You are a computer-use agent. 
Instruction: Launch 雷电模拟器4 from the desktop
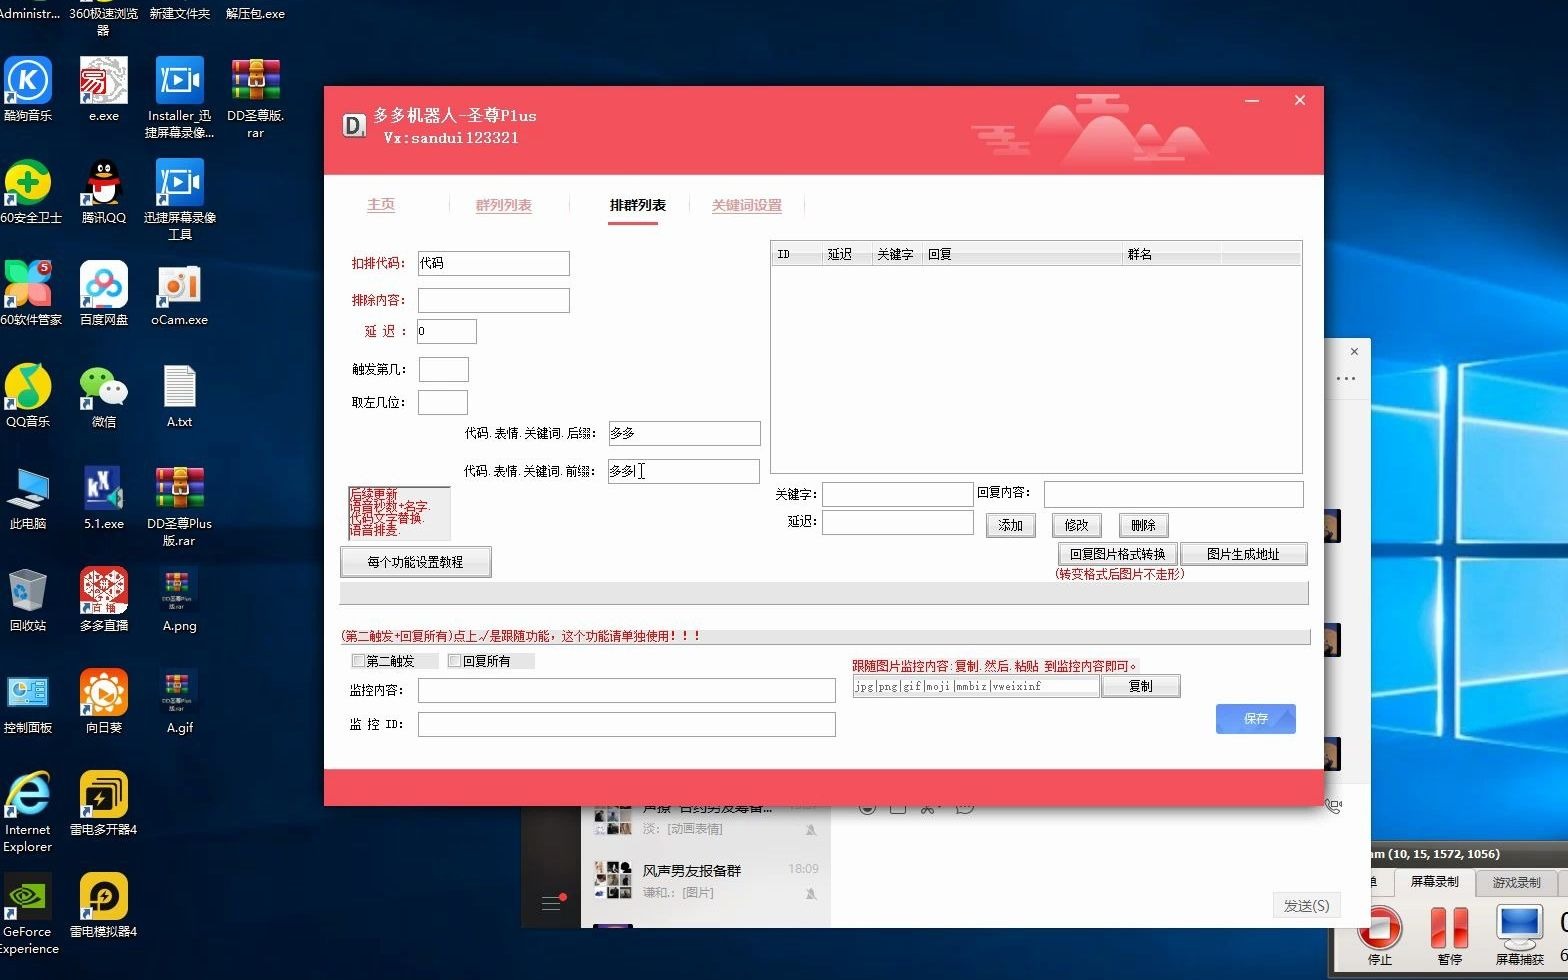[x=104, y=905]
